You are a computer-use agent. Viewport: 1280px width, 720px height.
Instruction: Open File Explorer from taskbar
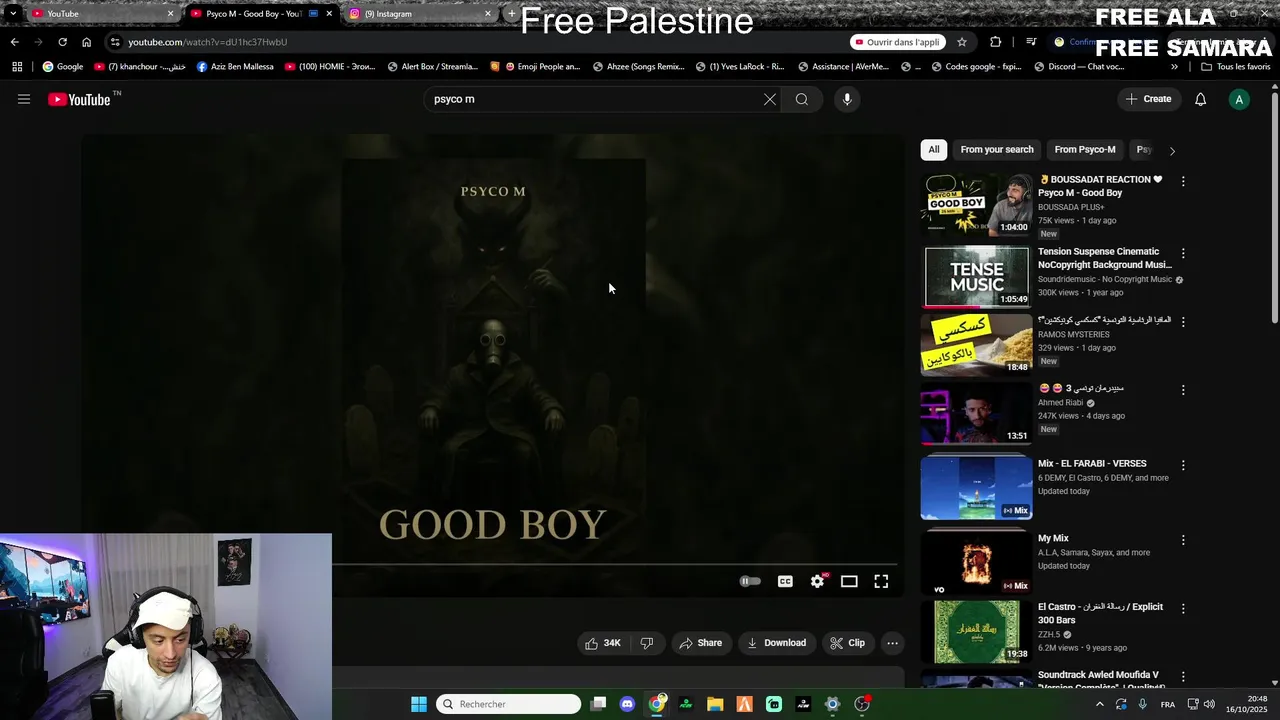point(715,704)
